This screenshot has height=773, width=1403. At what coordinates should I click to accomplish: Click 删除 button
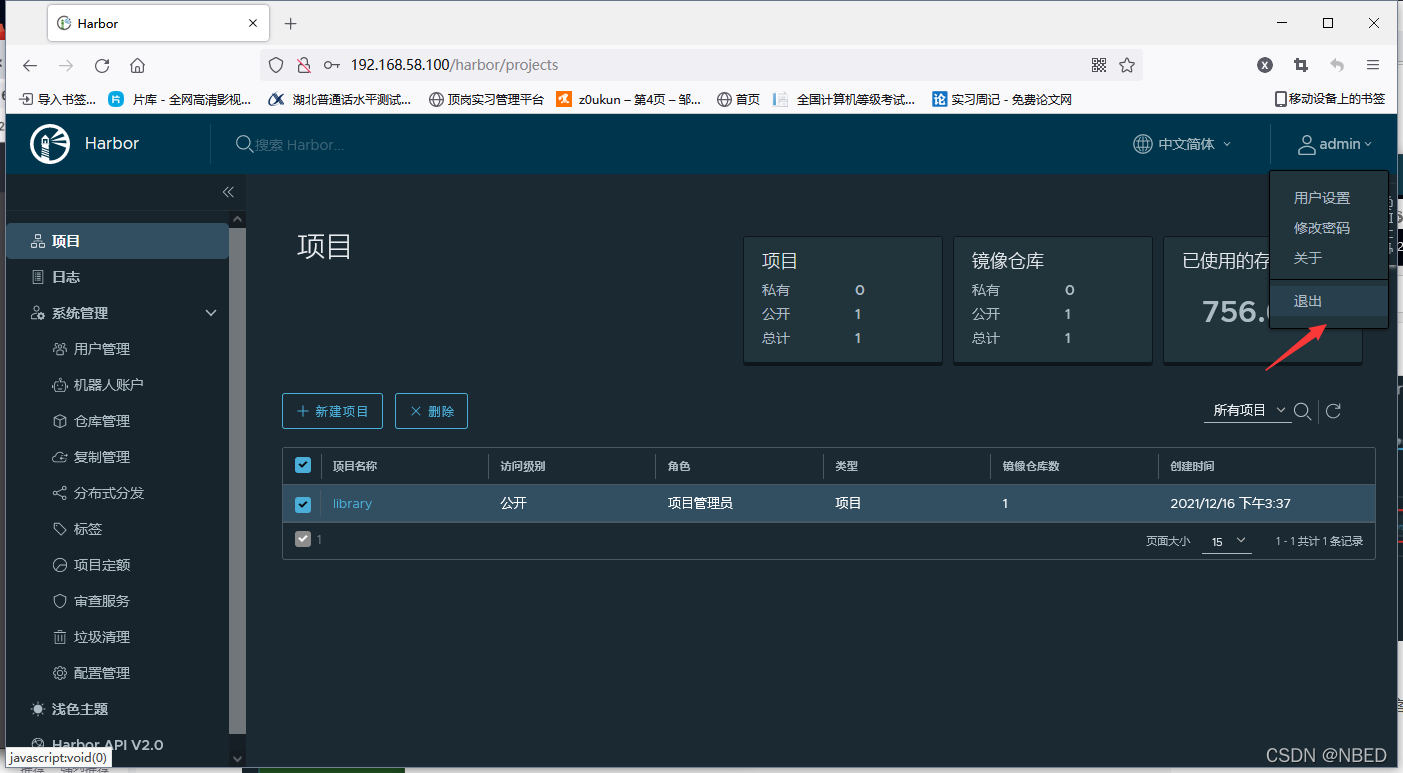point(431,411)
